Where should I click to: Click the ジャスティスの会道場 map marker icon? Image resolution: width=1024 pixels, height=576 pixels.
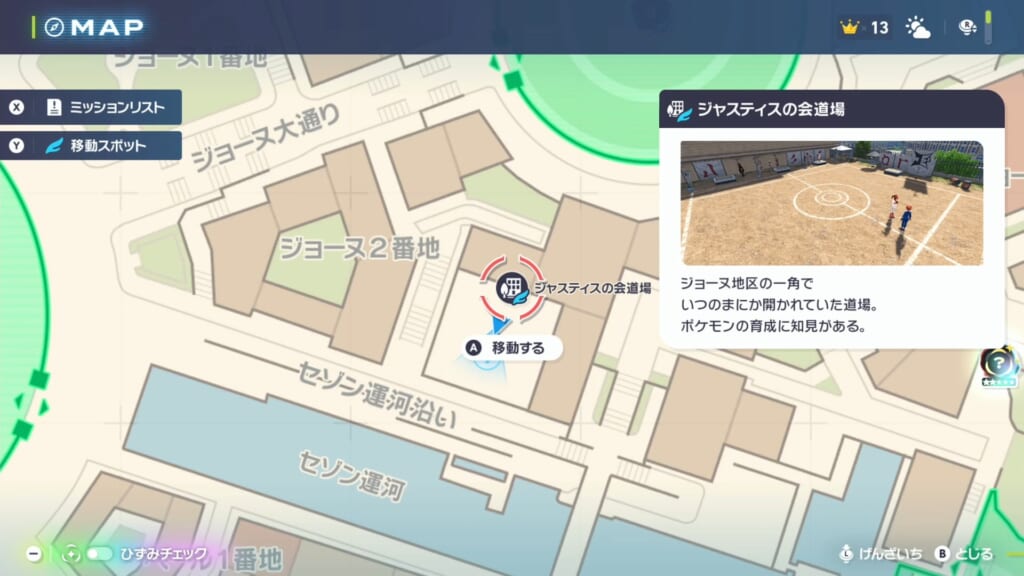(x=511, y=288)
